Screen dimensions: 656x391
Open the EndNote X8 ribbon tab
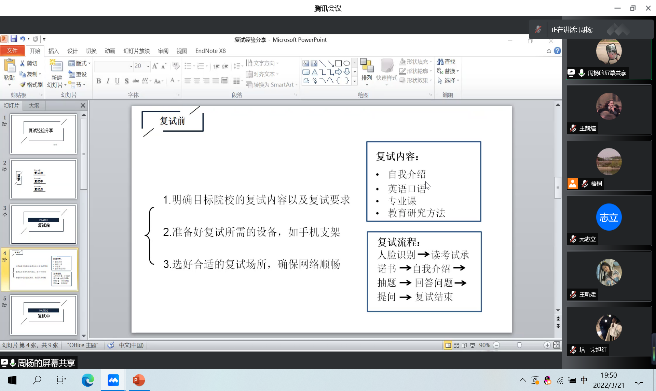click(x=211, y=51)
